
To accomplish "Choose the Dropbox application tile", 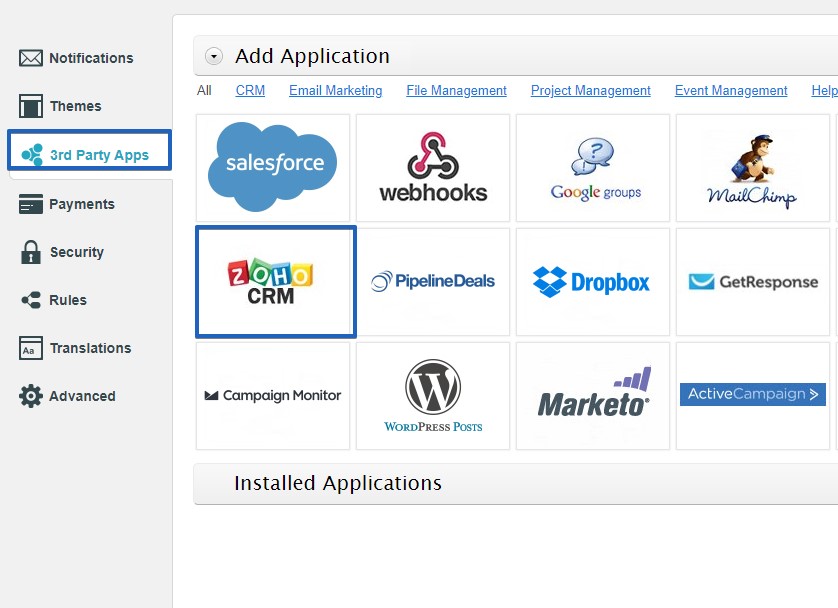I will coord(593,282).
